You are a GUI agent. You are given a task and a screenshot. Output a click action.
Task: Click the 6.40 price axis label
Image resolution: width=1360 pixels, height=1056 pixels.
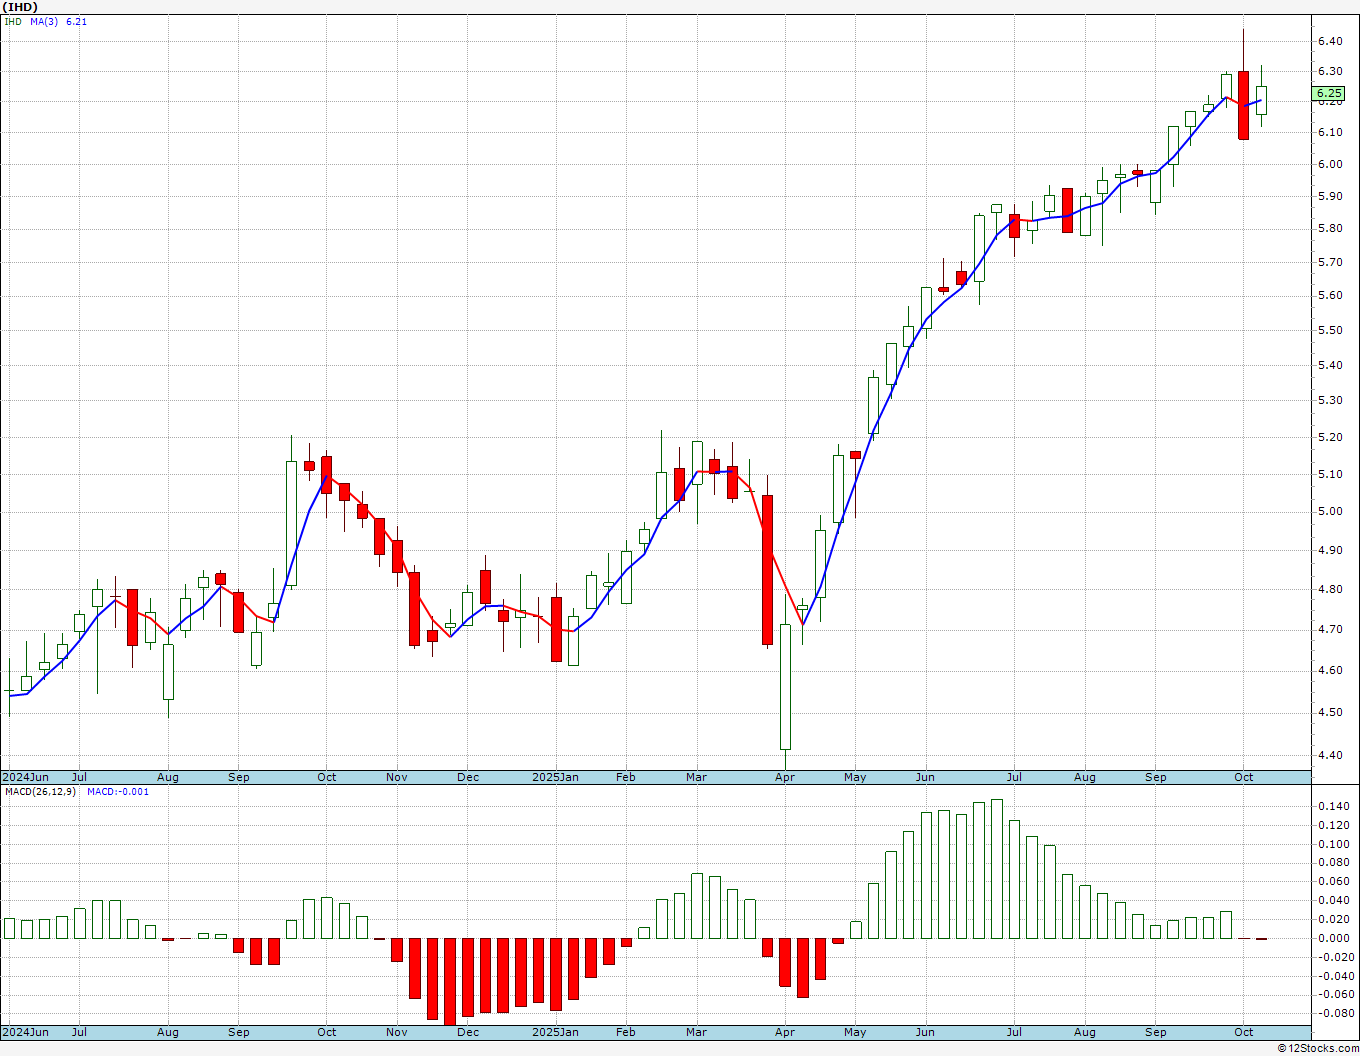coord(1329,41)
